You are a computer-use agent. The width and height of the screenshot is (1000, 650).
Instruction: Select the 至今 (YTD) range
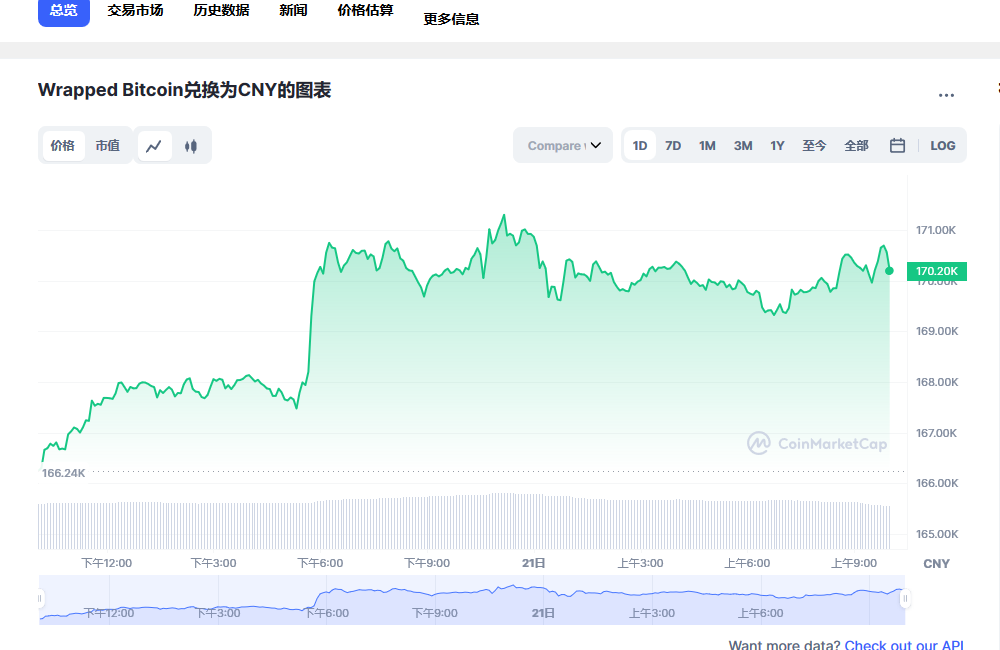pos(814,145)
